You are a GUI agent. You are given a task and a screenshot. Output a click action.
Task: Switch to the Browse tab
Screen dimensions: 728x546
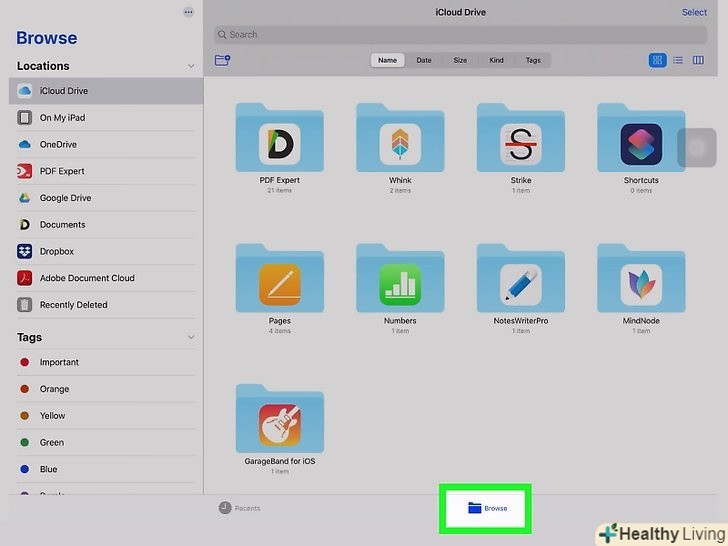pos(487,508)
